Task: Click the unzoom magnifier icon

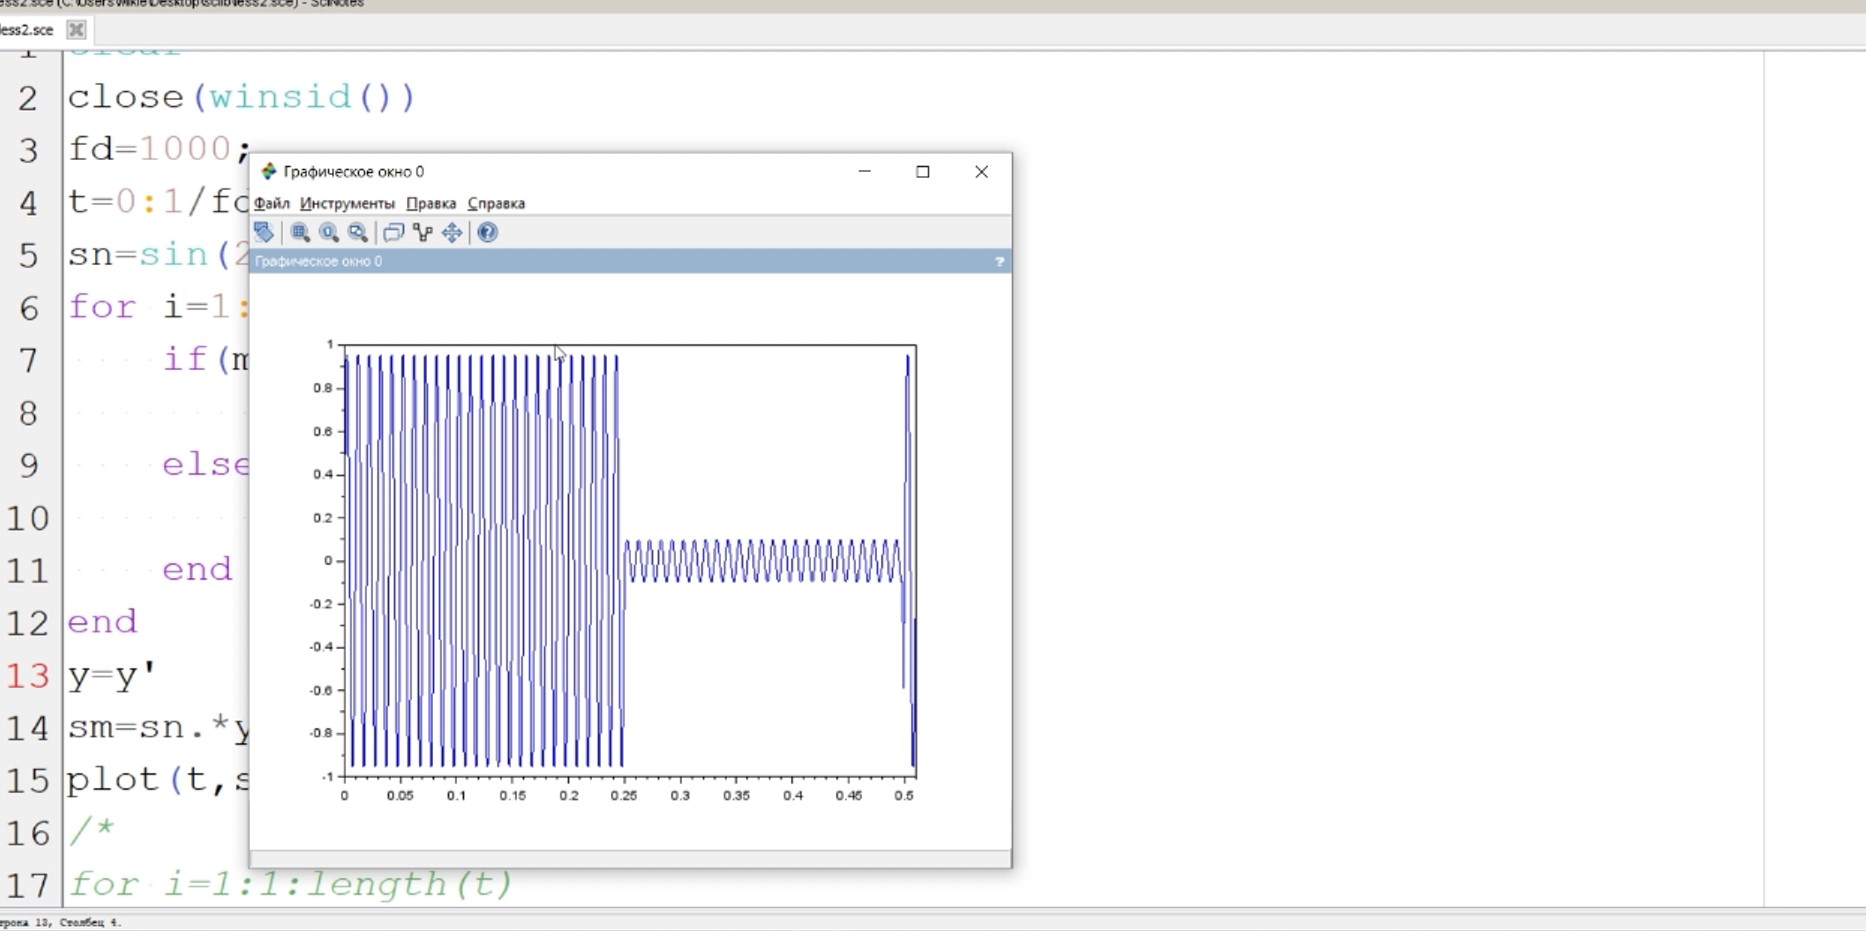Action: click(358, 233)
